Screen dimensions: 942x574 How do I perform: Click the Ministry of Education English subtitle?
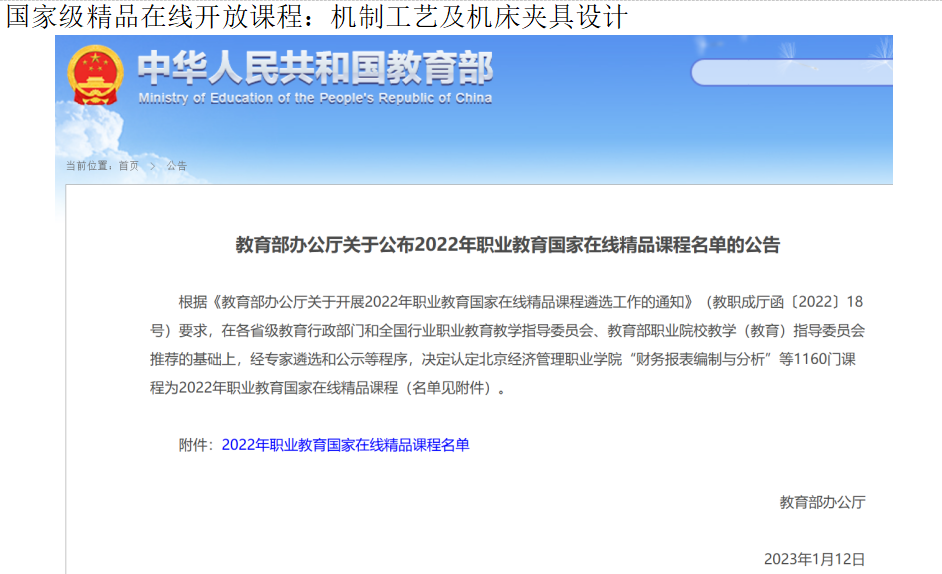tap(314, 98)
